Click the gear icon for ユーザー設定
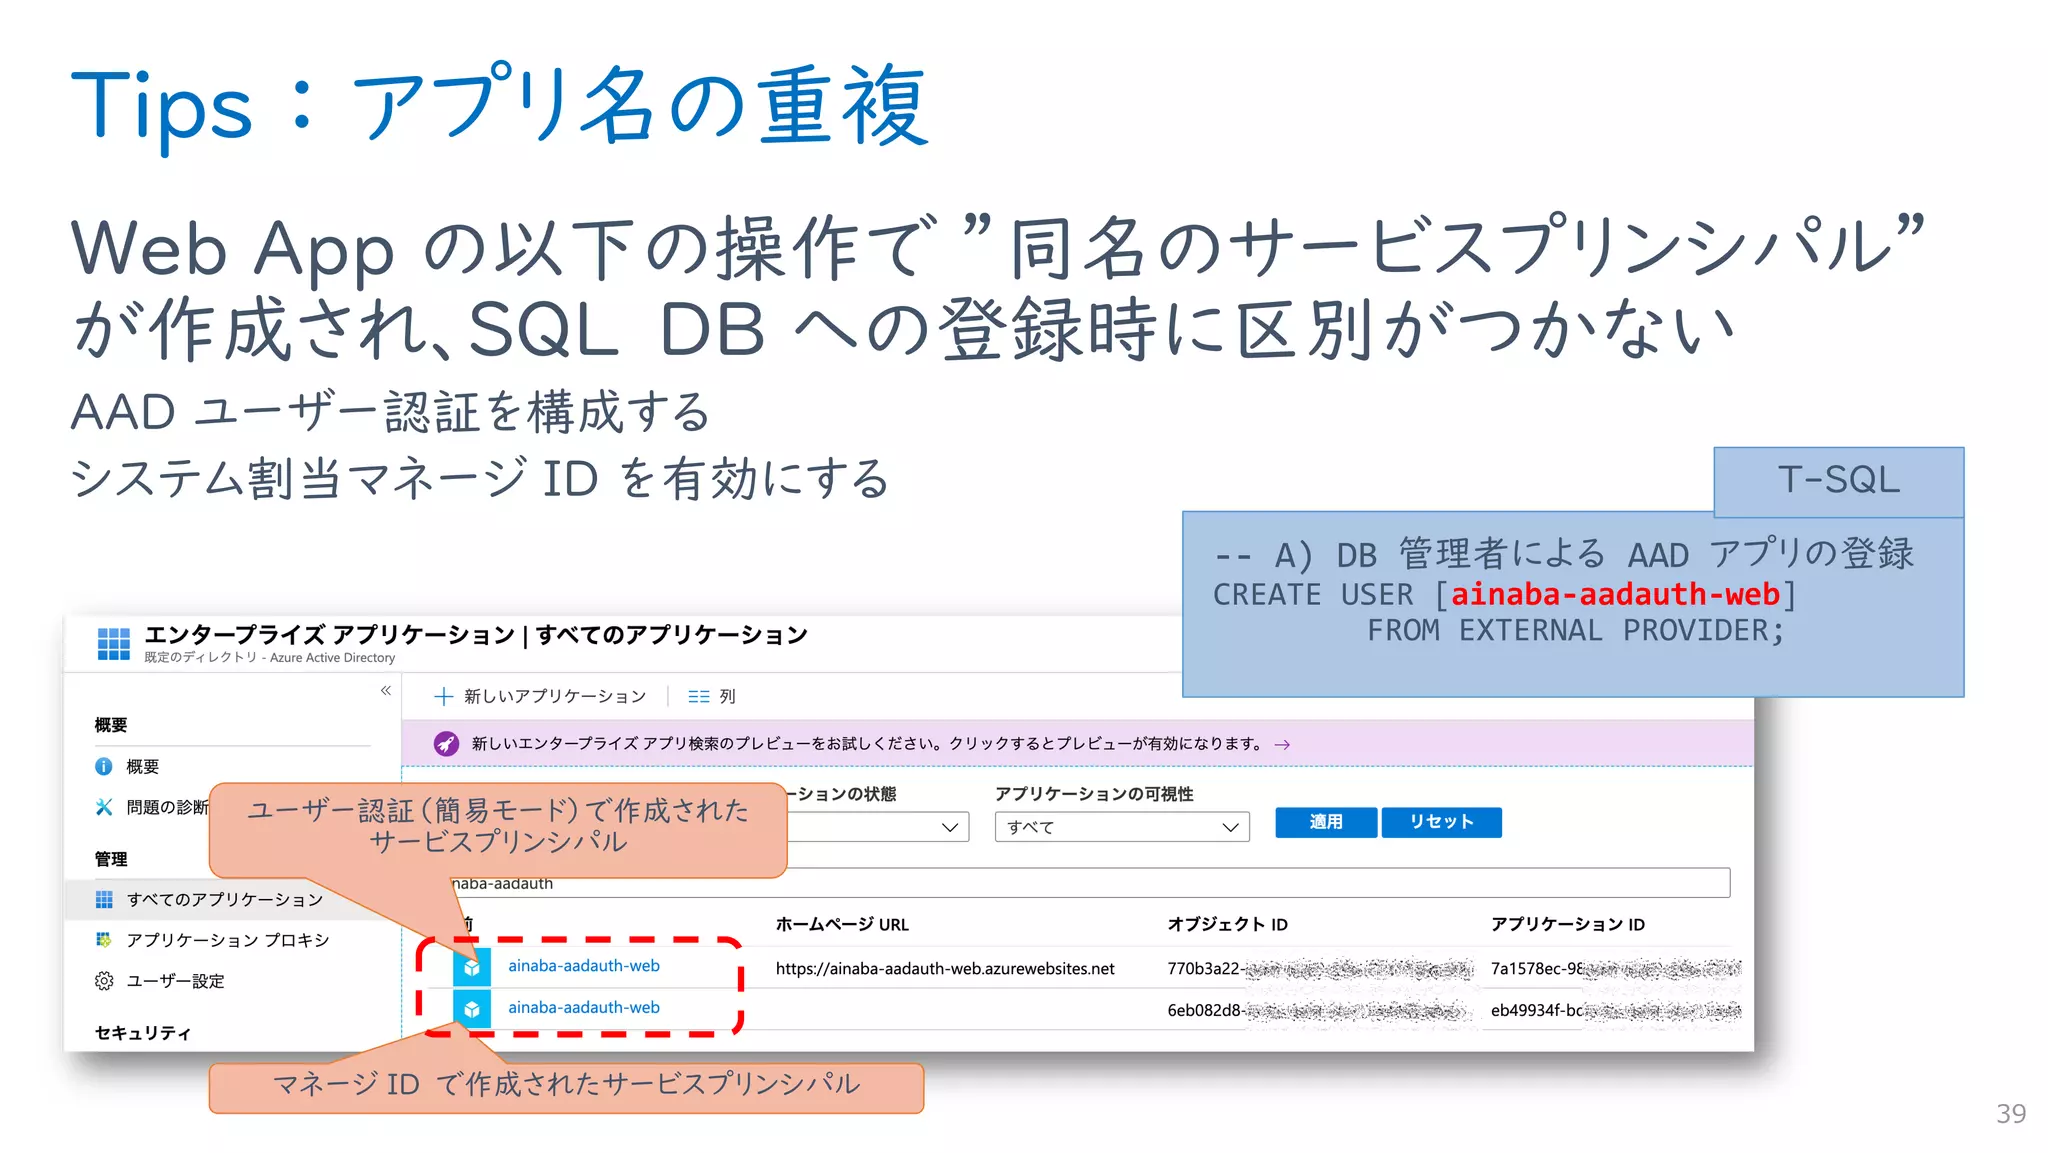Screen dimensions: 2048x1153 pos(104,981)
